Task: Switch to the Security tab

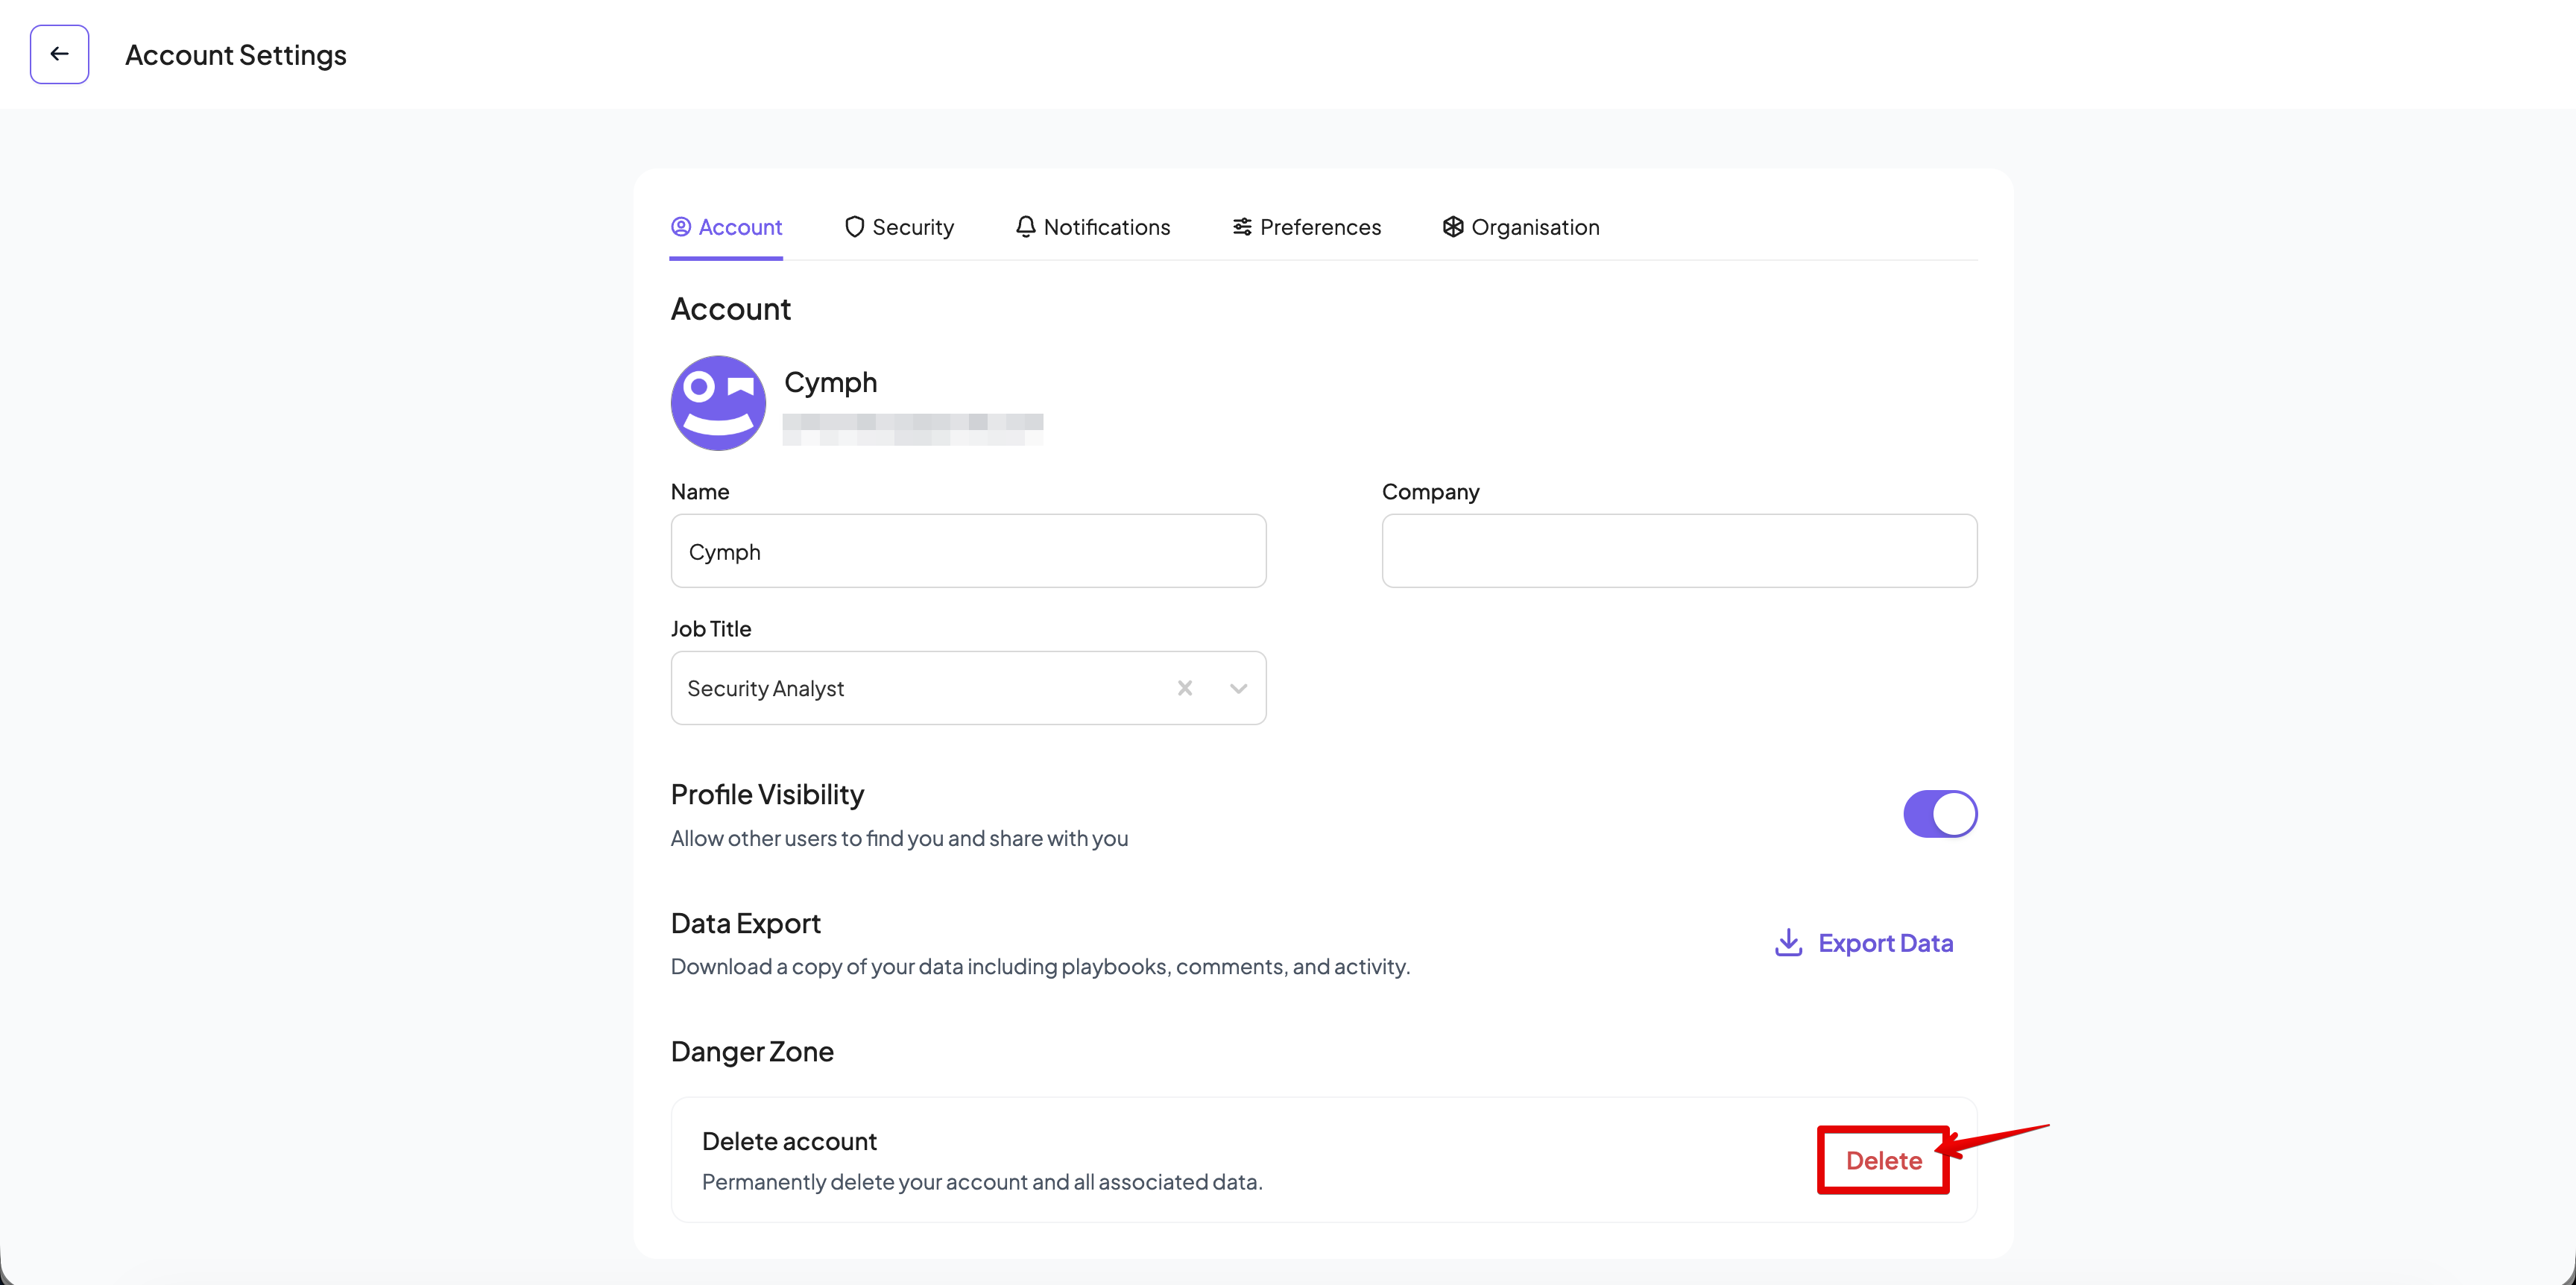Action: click(912, 227)
